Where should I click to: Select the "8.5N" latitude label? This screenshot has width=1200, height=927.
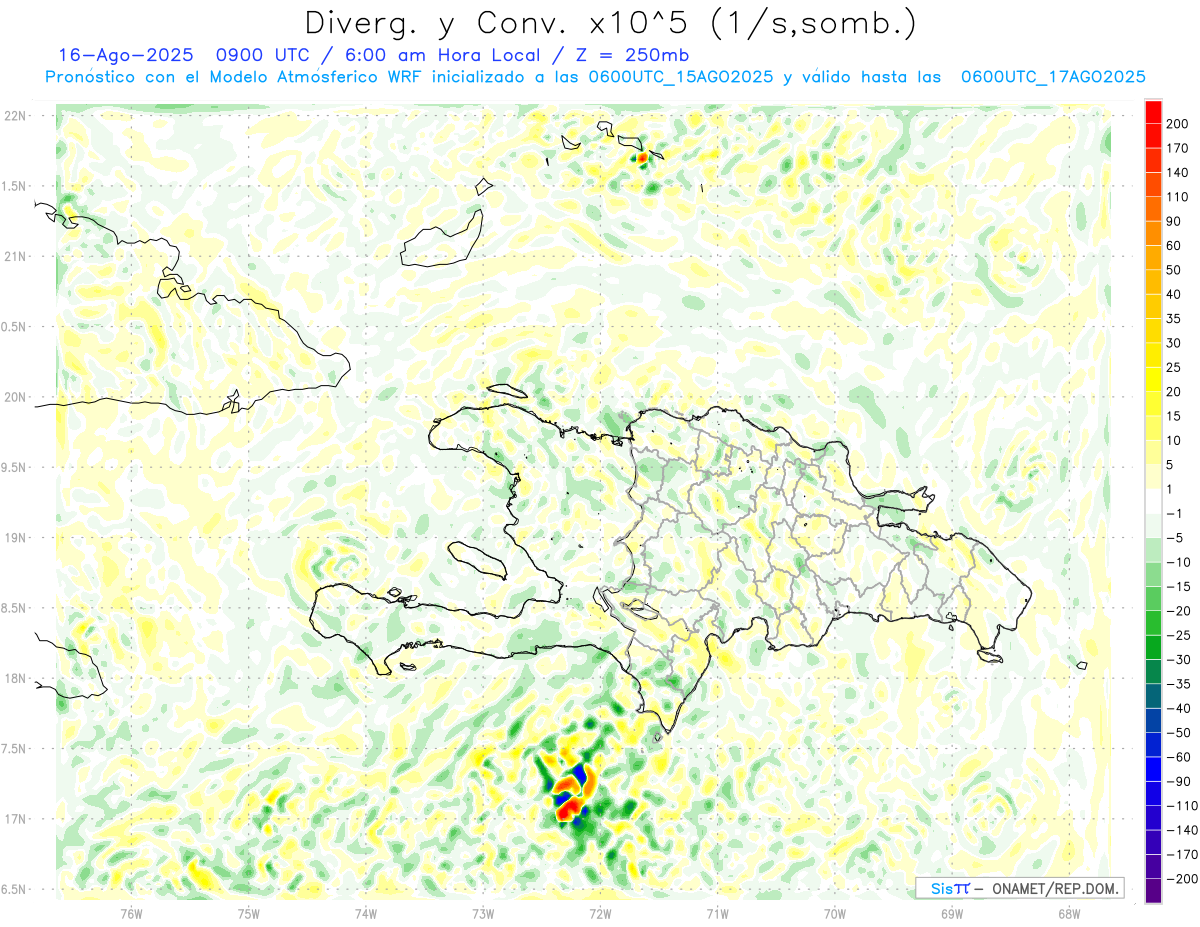click(x=15, y=608)
